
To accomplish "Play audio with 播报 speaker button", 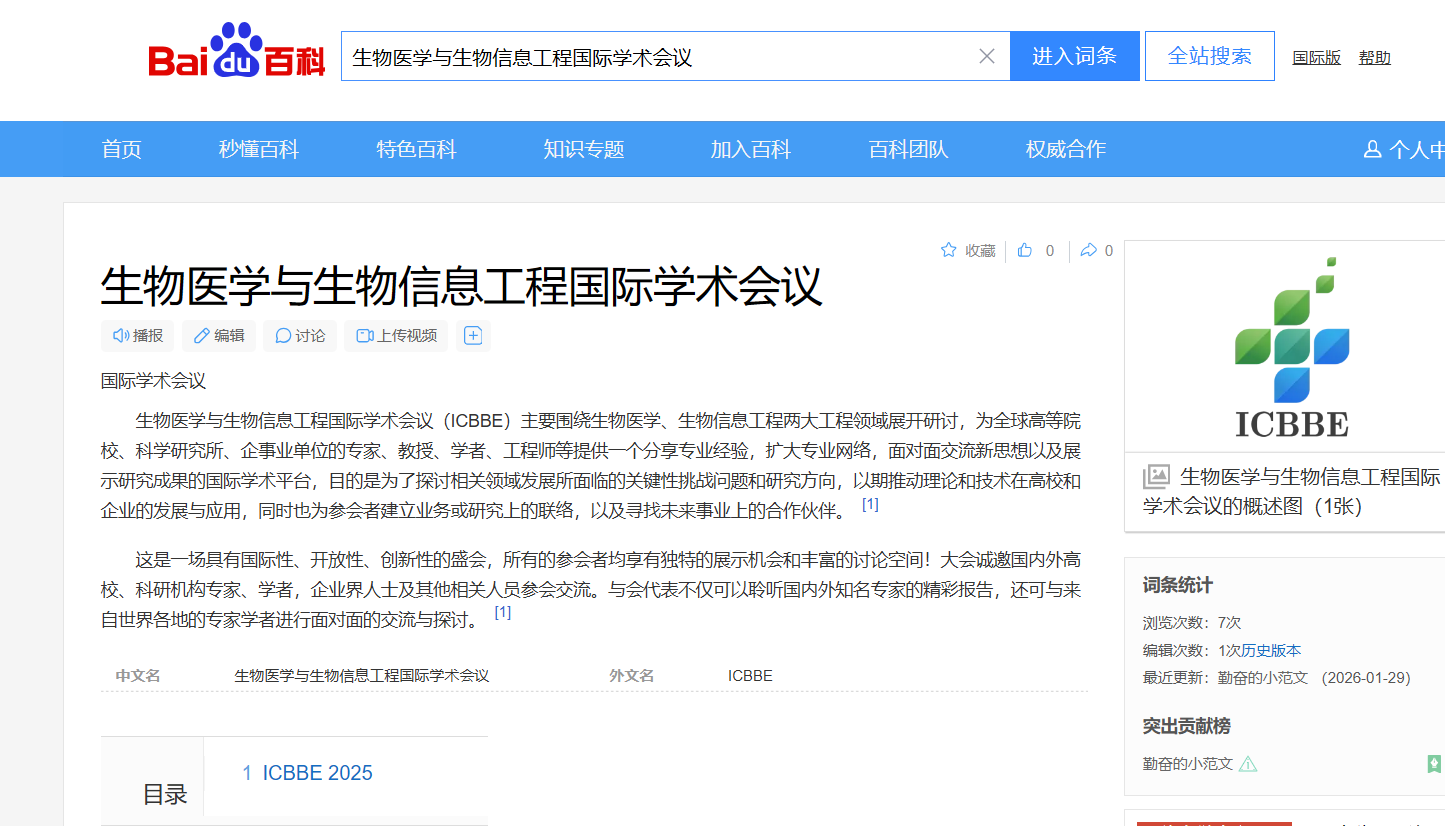I will [138, 336].
